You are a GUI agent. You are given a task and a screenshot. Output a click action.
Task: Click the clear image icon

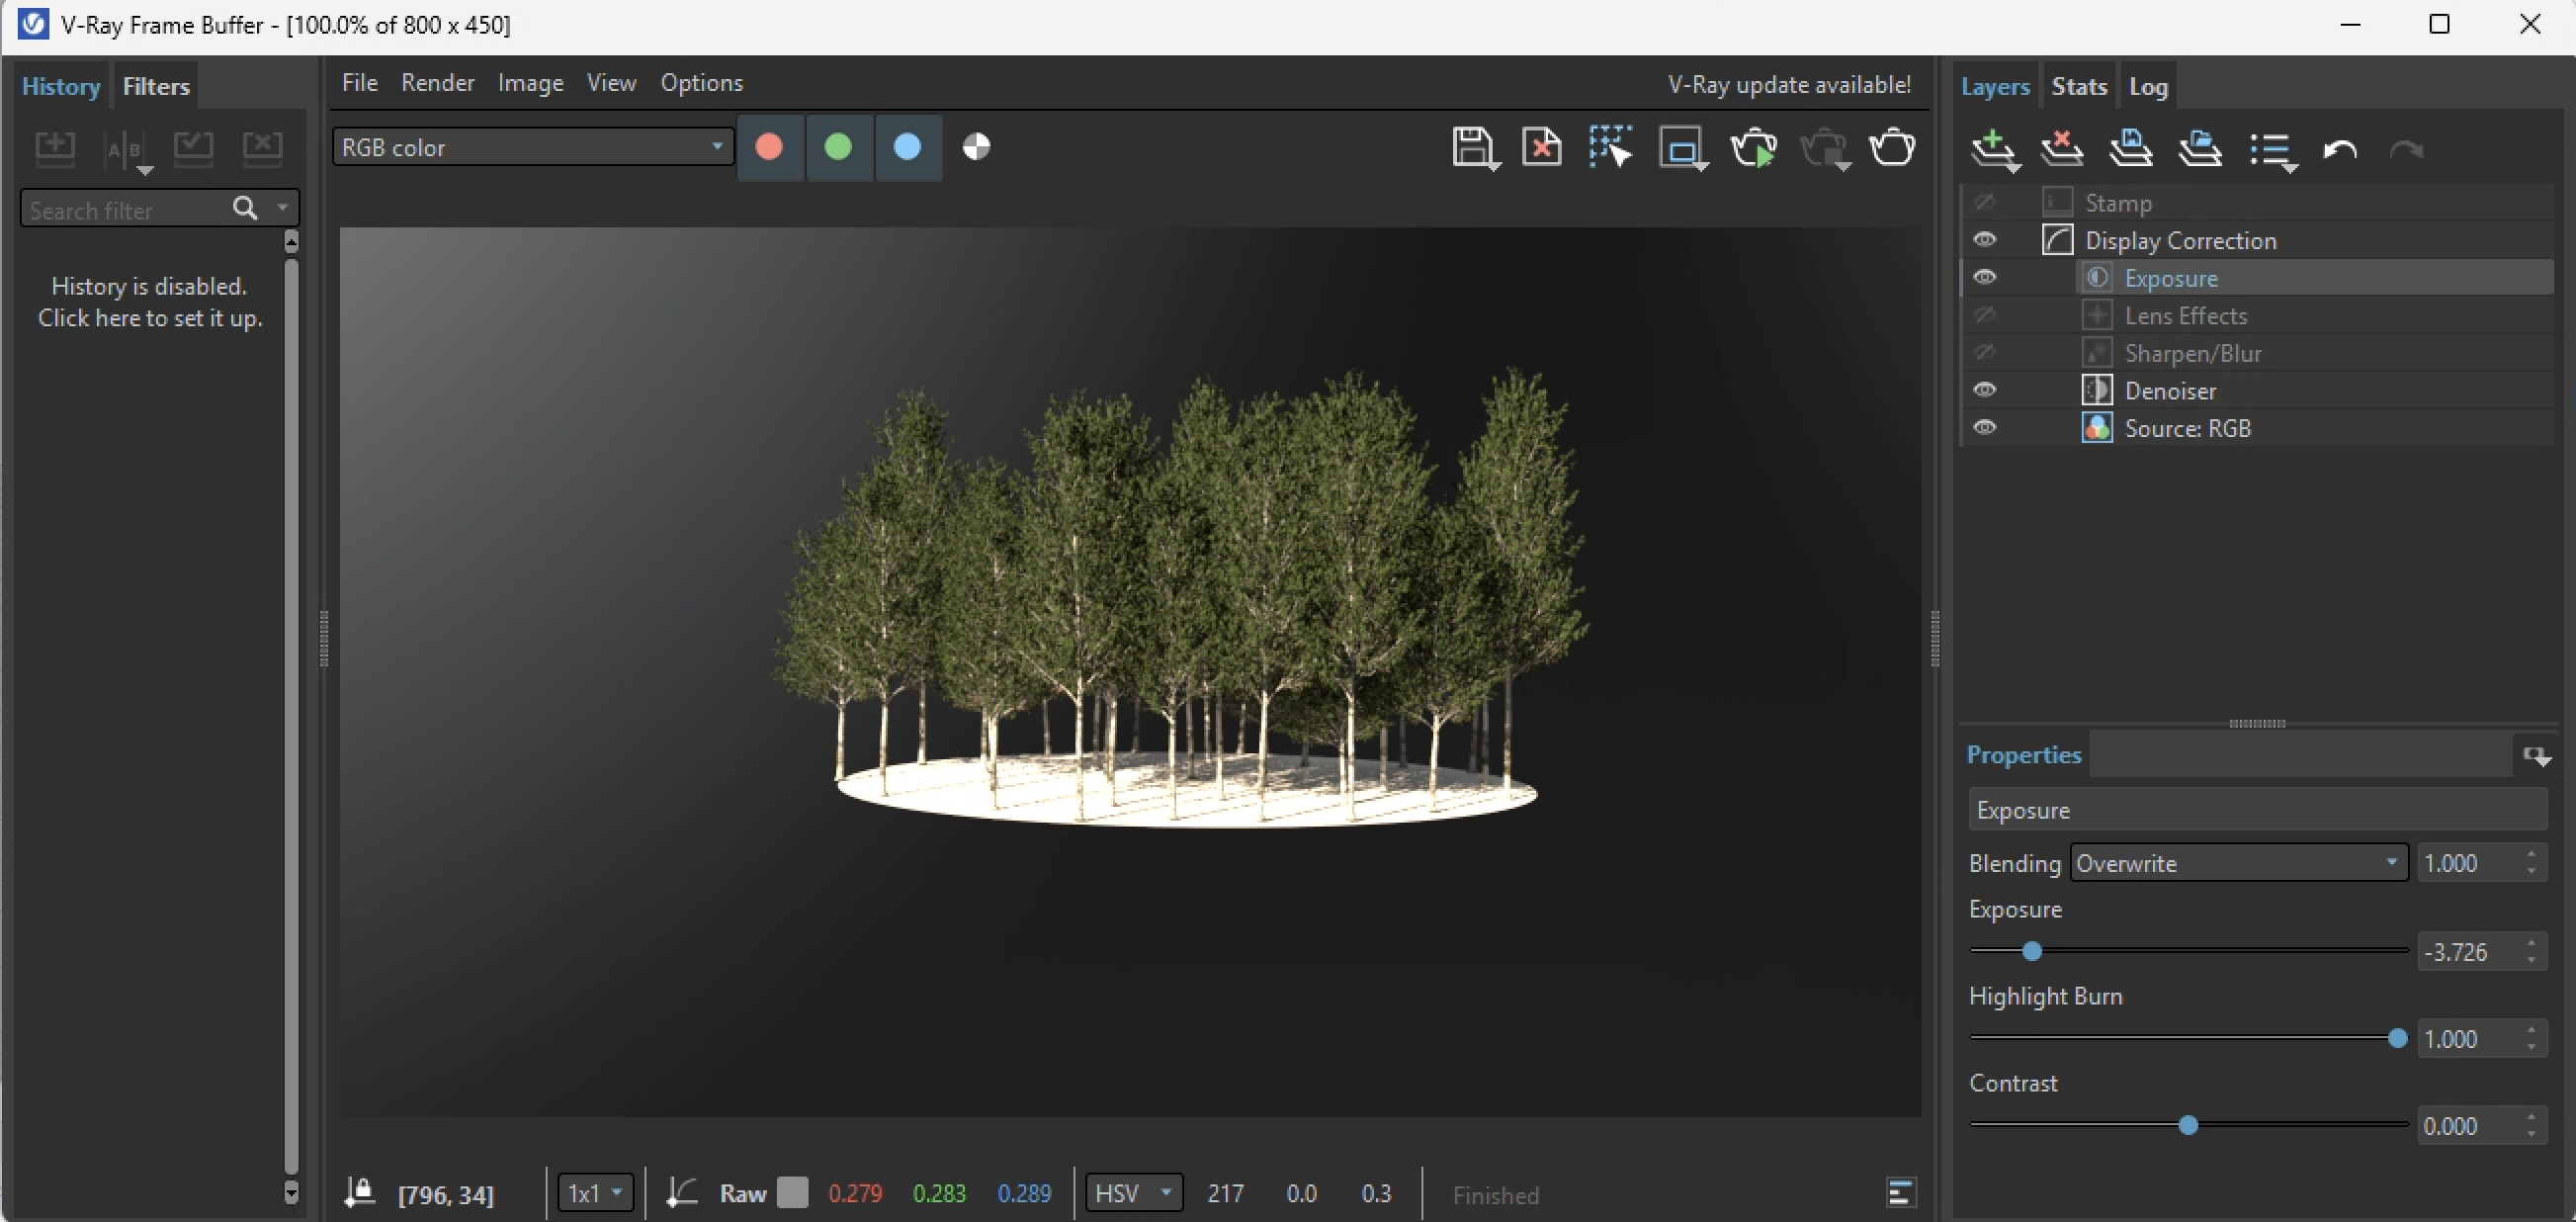(x=1541, y=148)
